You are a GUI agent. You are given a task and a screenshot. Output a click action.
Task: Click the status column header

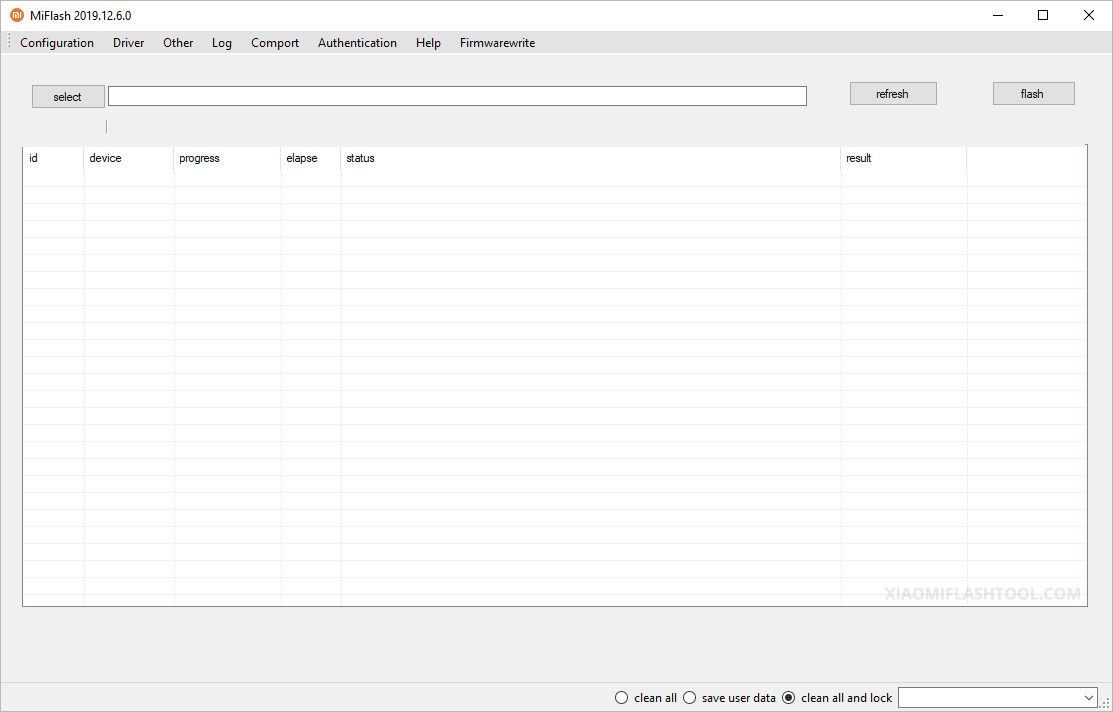pyautogui.click(x=591, y=158)
